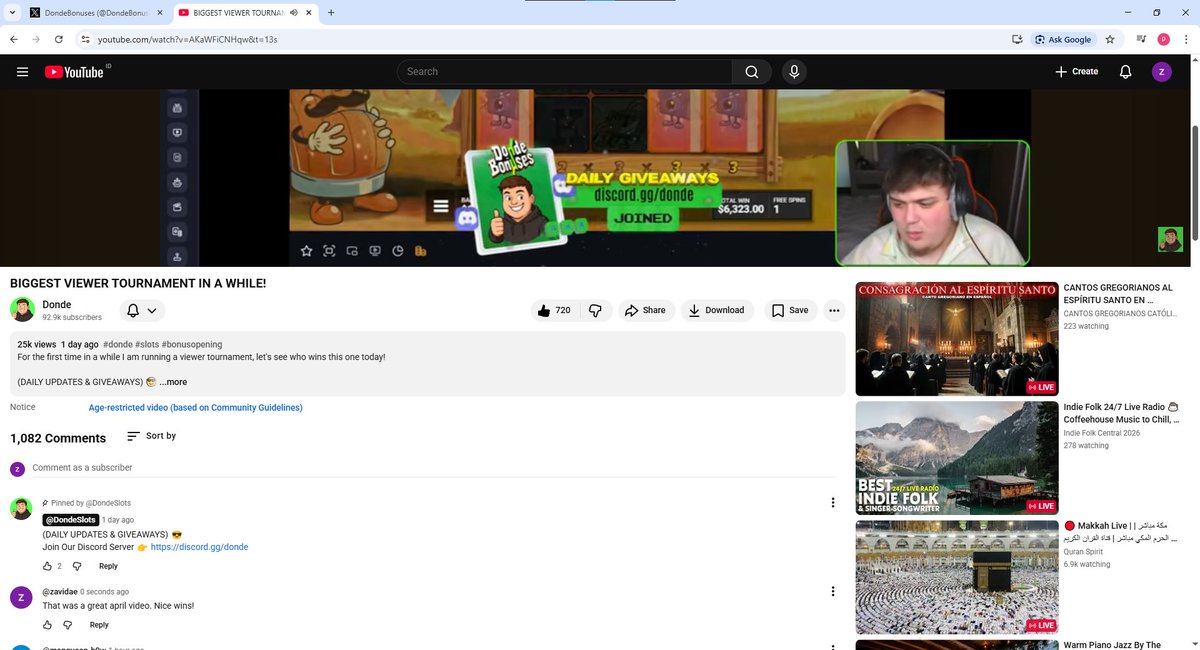Screen dimensions: 1200x650
Task: Dislike the pinned DondeSlots comment
Action: click(x=77, y=566)
